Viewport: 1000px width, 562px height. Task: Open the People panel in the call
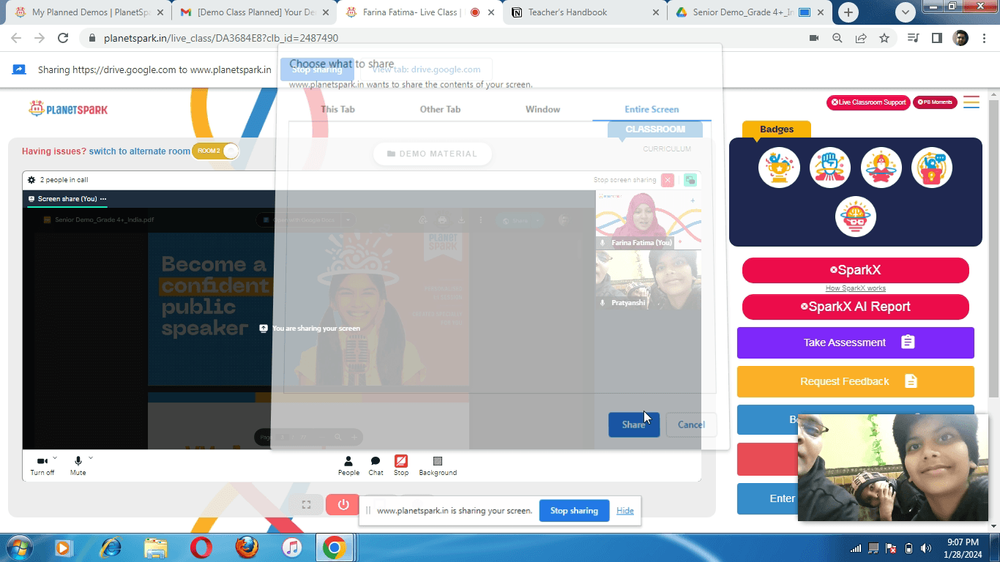(x=348, y=466)
